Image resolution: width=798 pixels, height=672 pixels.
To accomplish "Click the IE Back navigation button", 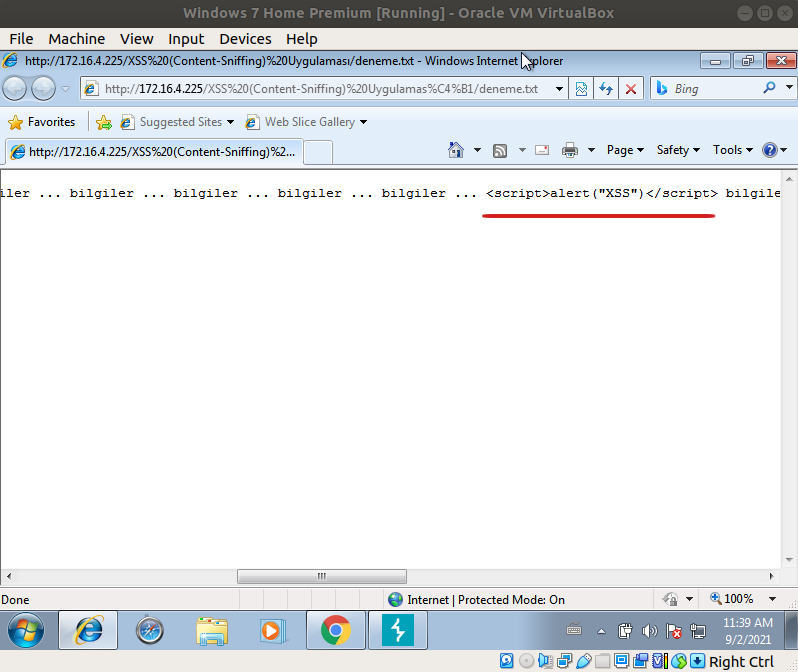I will click(x=15, y=89).
